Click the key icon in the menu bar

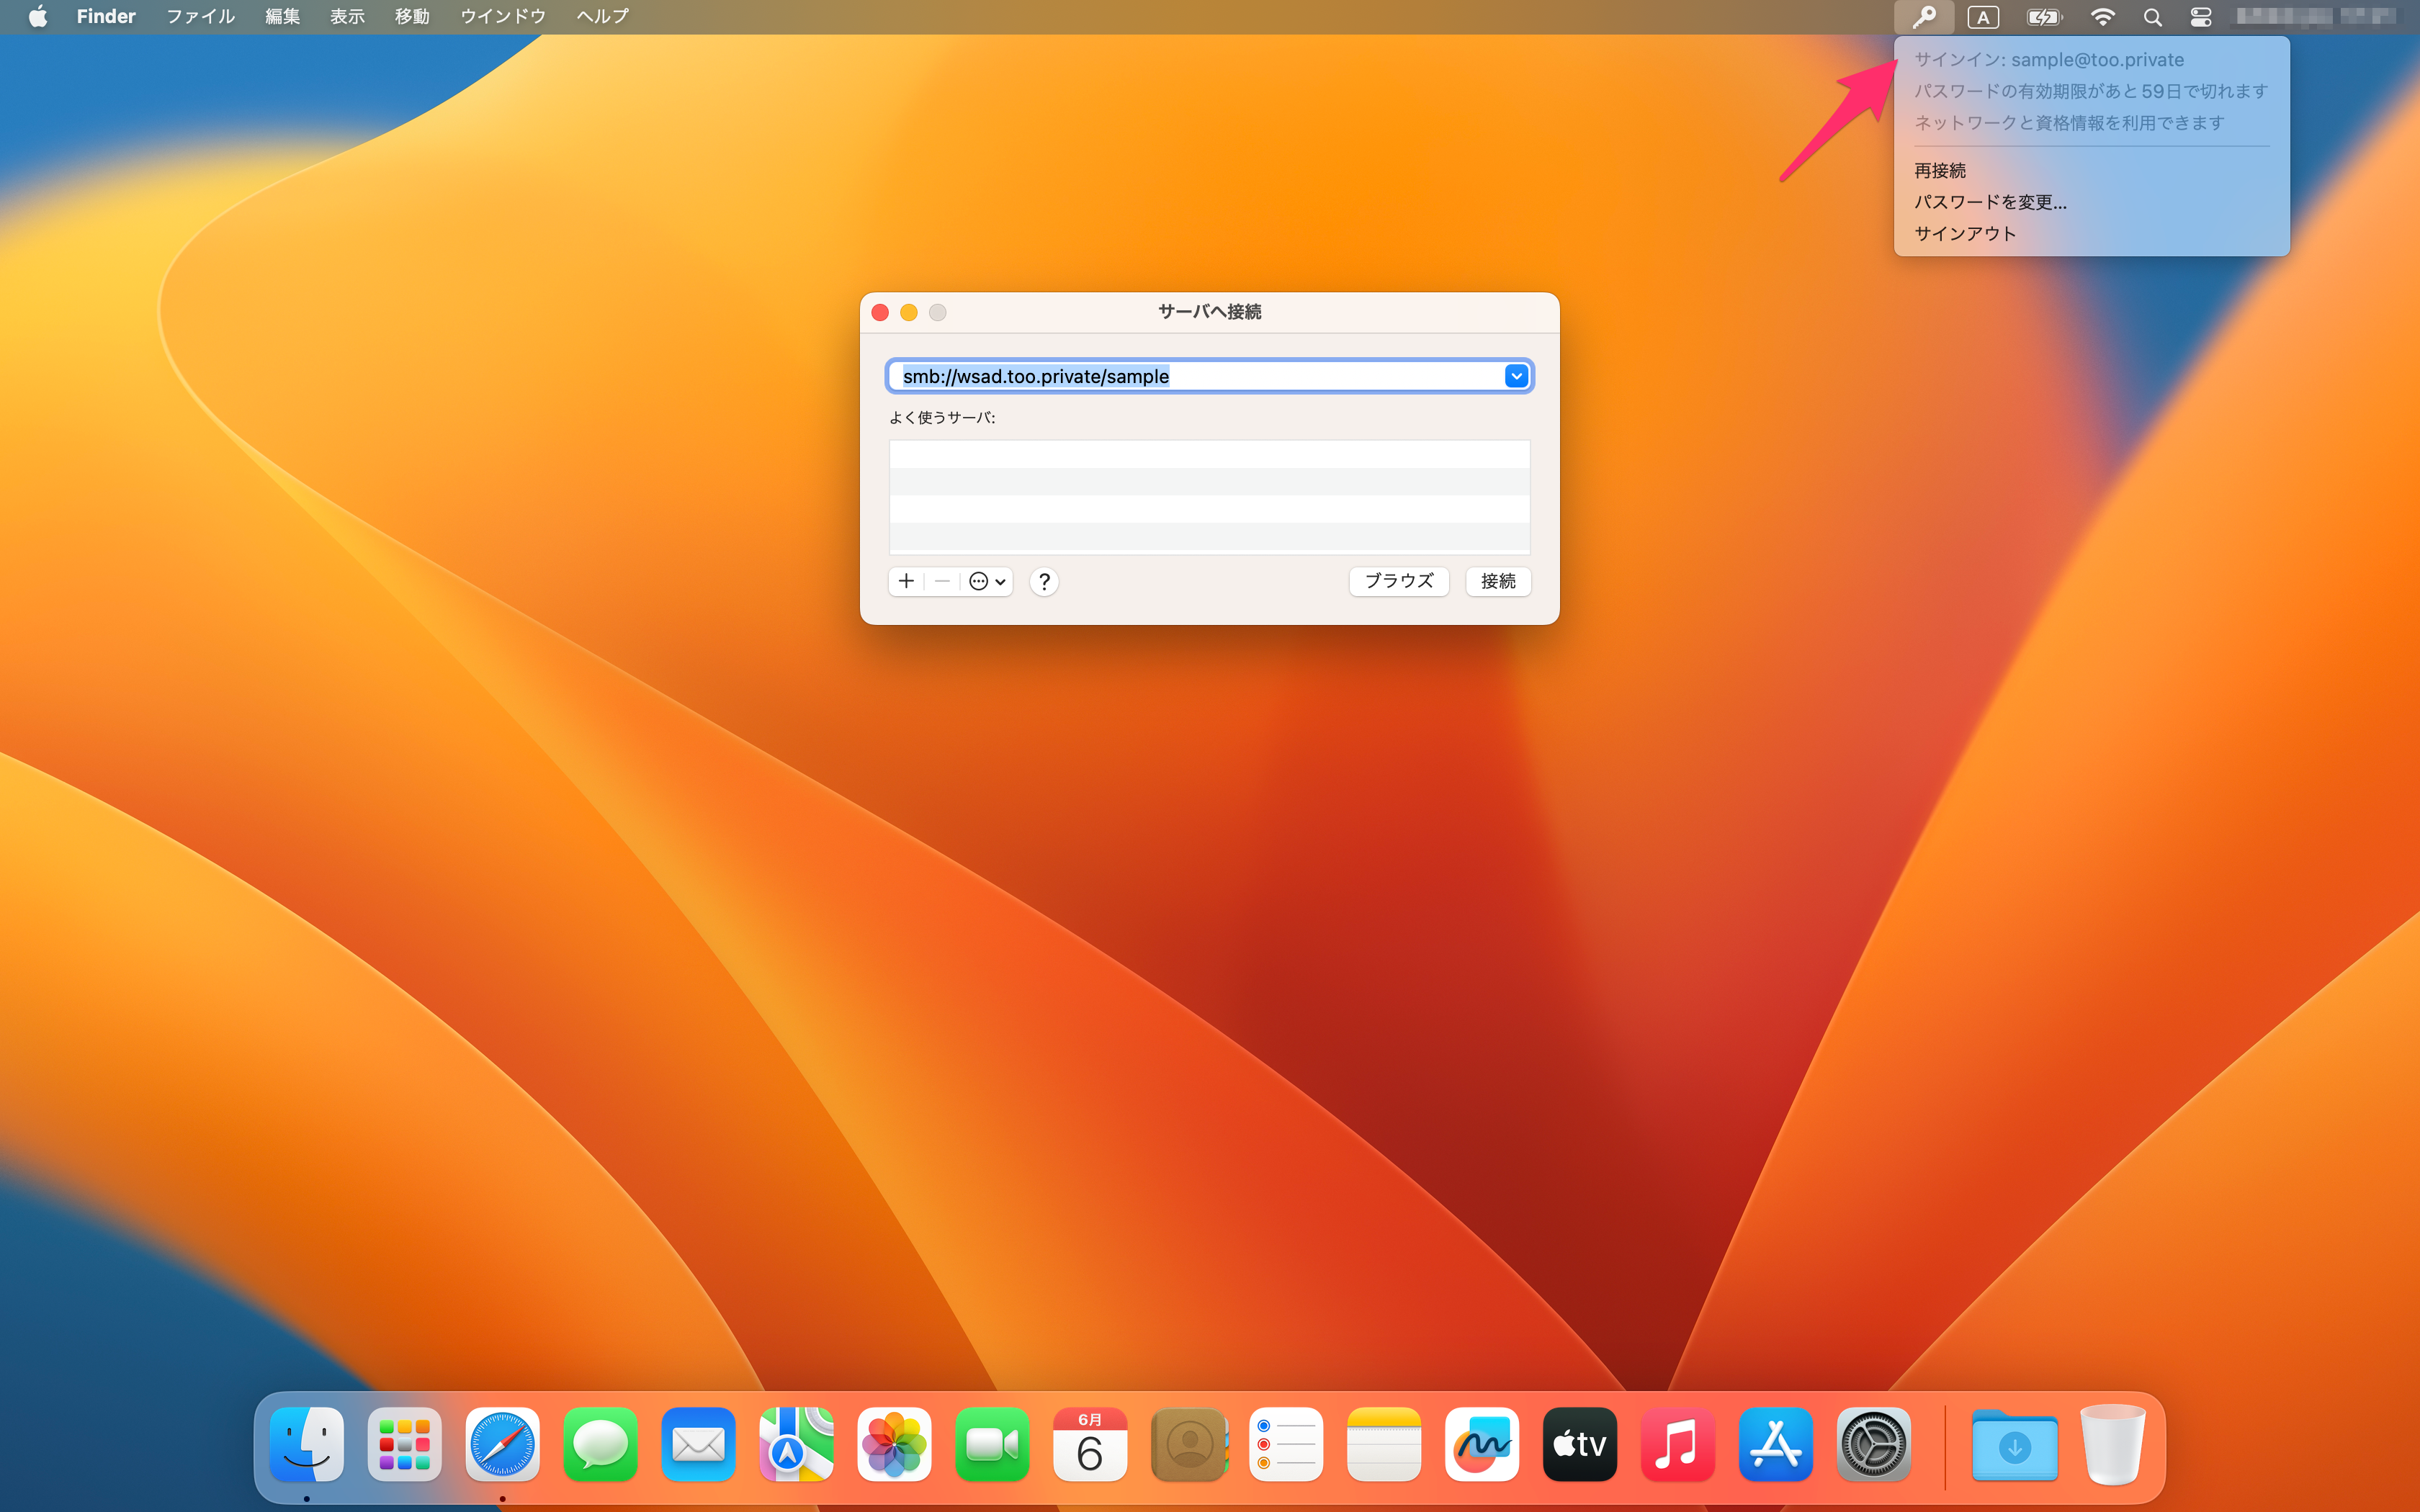pyautogui.click(x=1924, y=17)
